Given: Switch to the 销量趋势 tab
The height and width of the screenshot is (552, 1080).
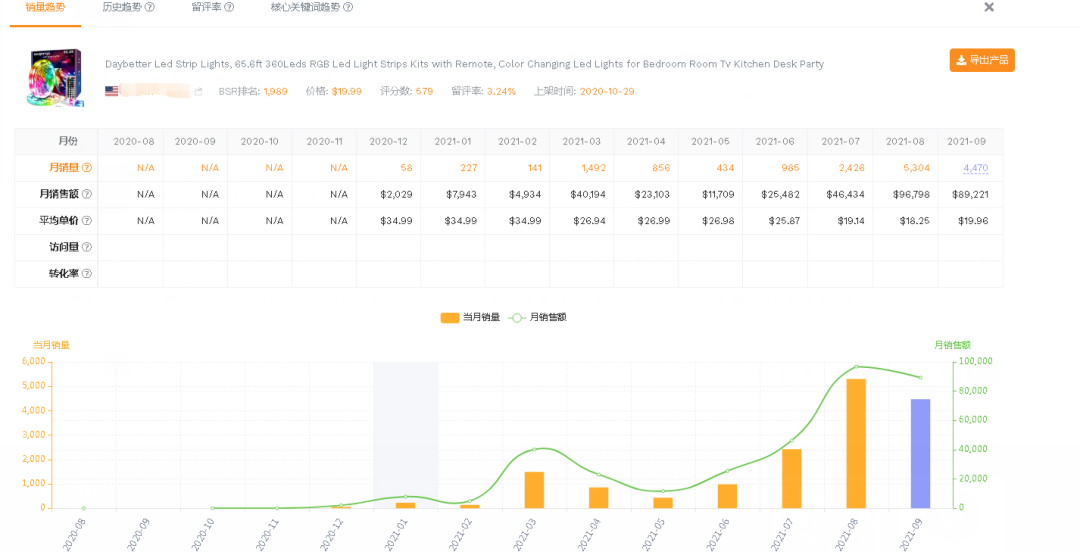Looking at the screenshot, I should (x=45, y=8).
